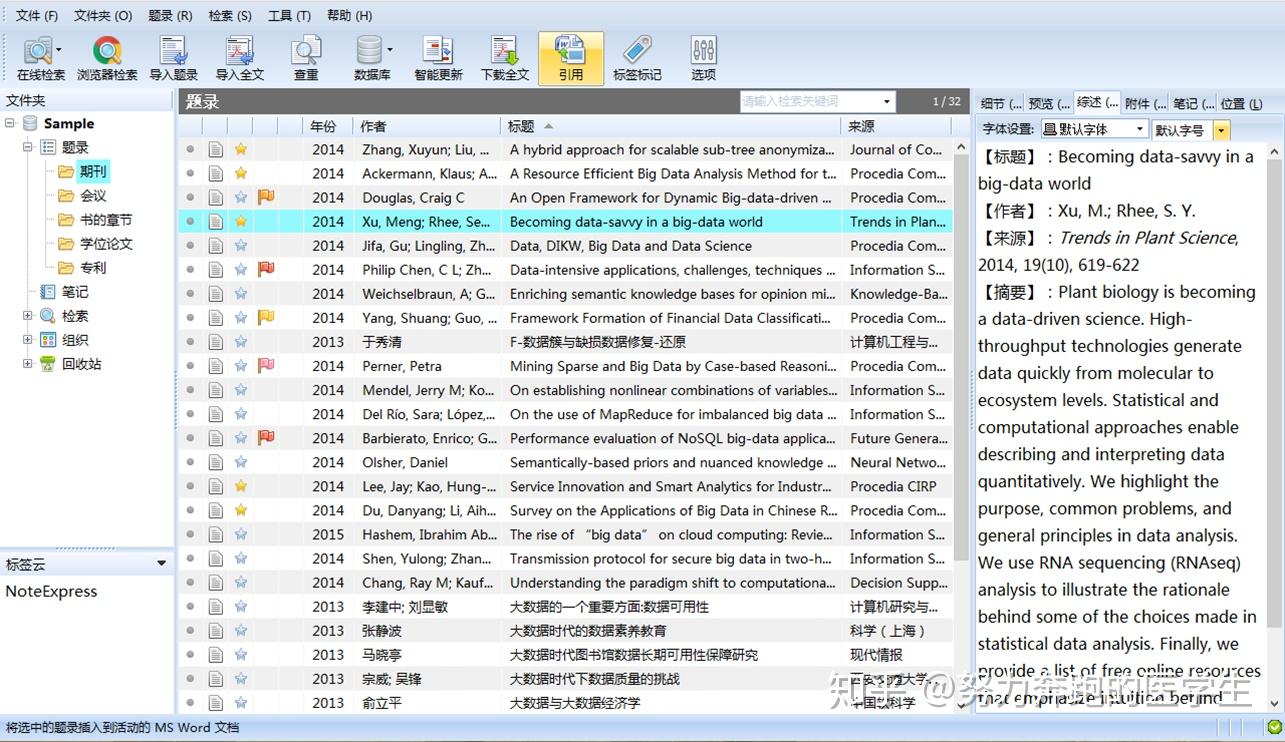Click the NoteExpress tag in tag cloud

click(52, 591)
